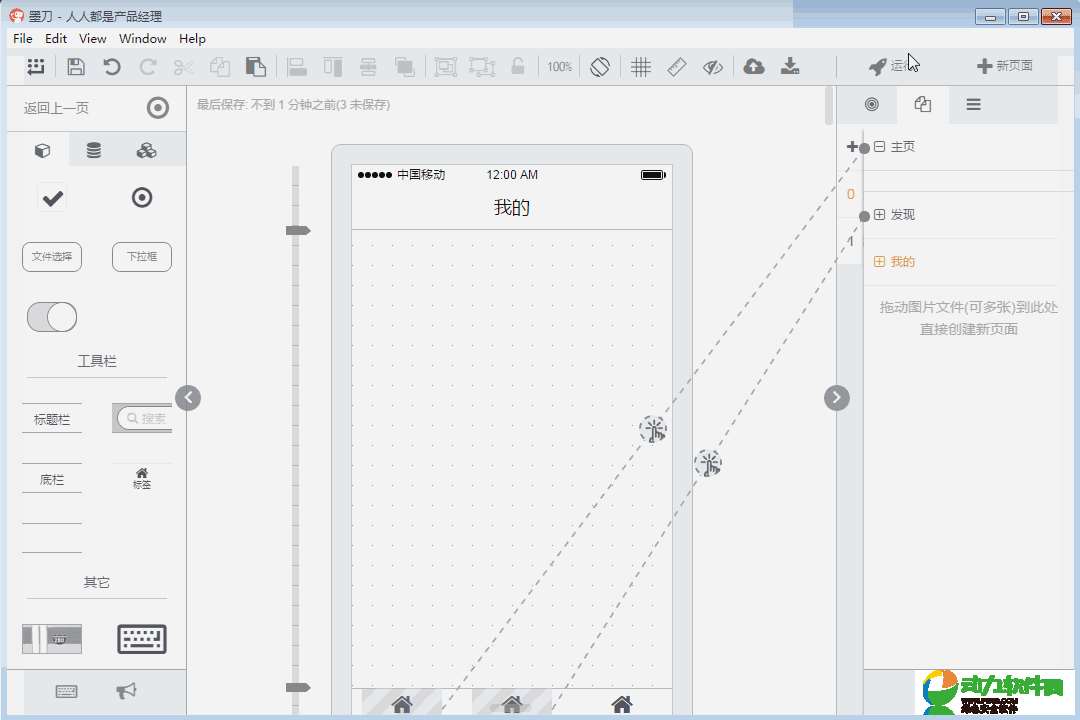Rotate the device screen orientation

[x=600, y=67]
